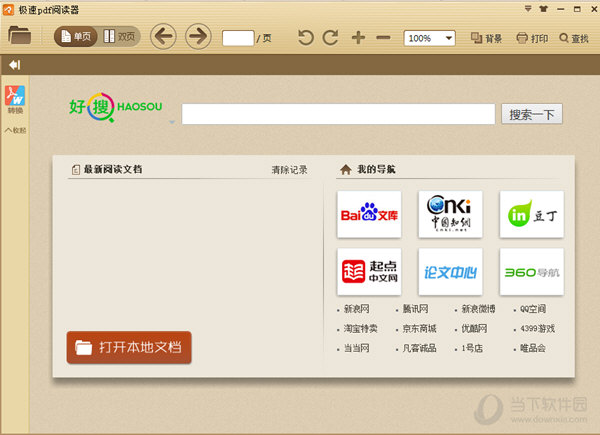Open the QQ空间 link

pyautogui.click(x=533, y=309)
